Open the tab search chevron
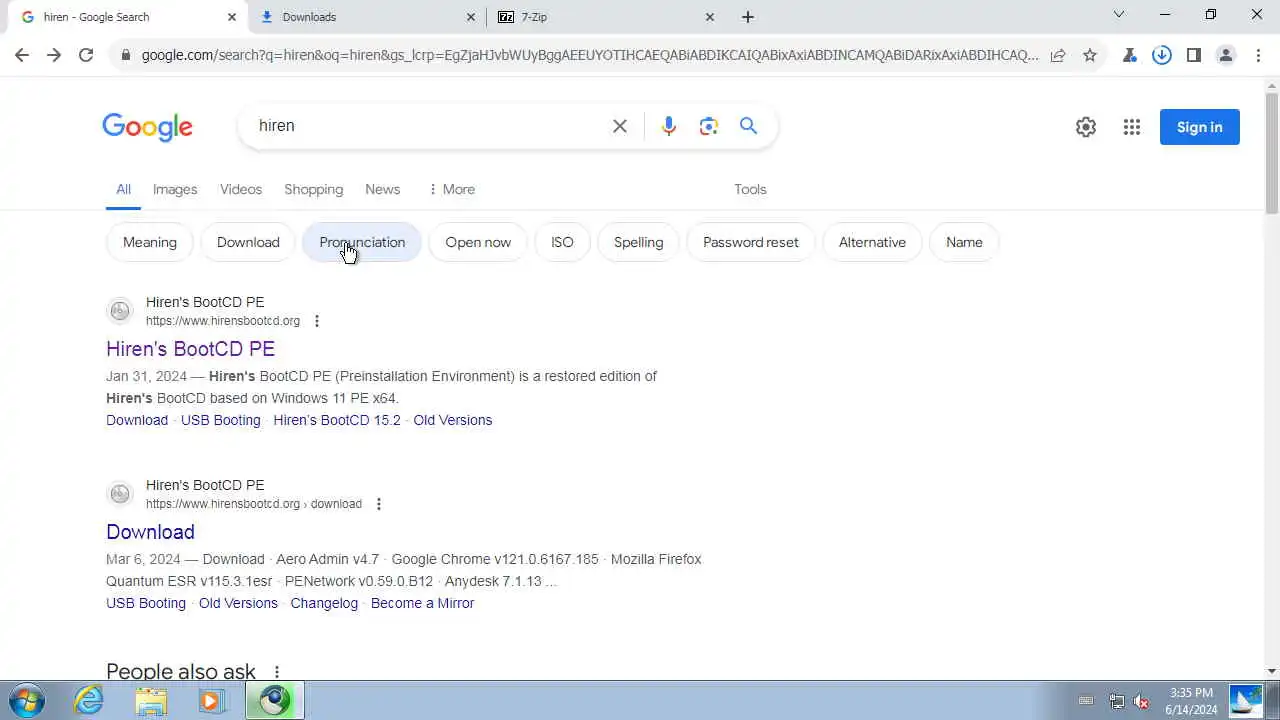The image size is (1280, 720). coord(1119,15)
